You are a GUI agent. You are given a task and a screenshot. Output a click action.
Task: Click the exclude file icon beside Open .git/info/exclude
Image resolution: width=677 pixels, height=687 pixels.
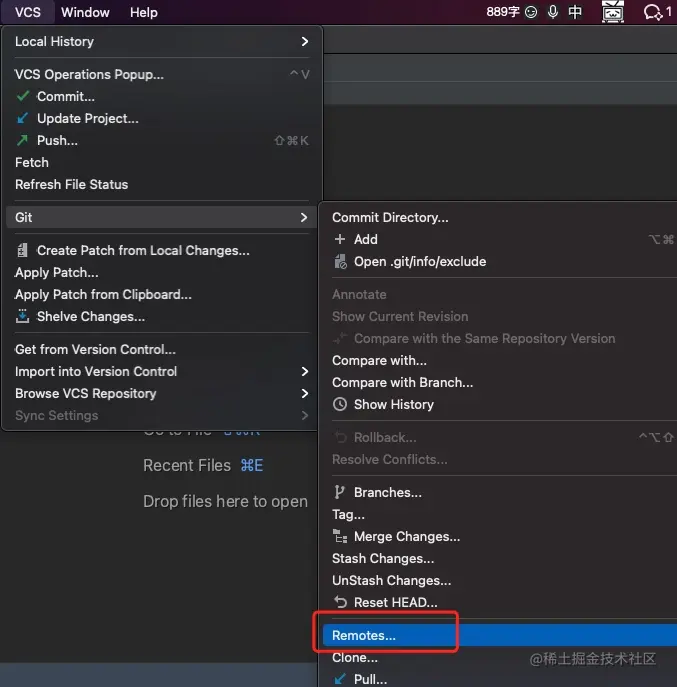pyautogui.click(x=340, y=262)
